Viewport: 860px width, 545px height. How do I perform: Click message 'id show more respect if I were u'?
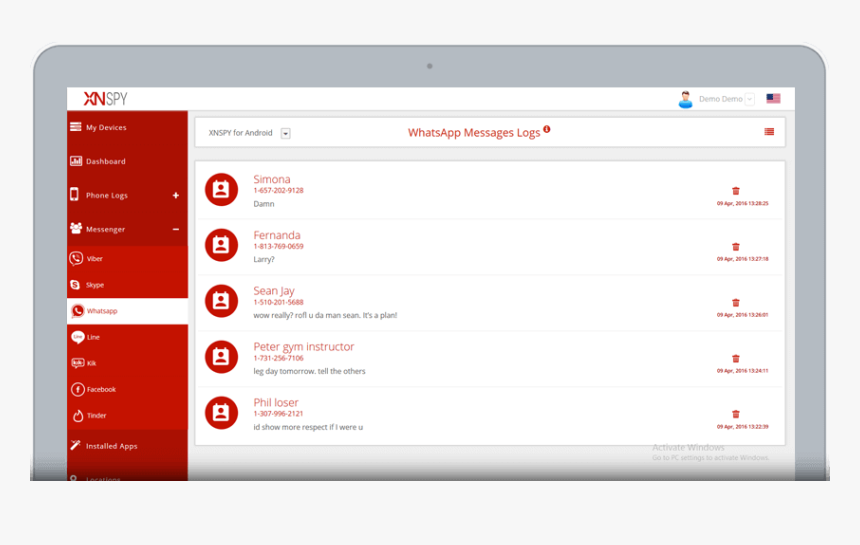point(308,427)
